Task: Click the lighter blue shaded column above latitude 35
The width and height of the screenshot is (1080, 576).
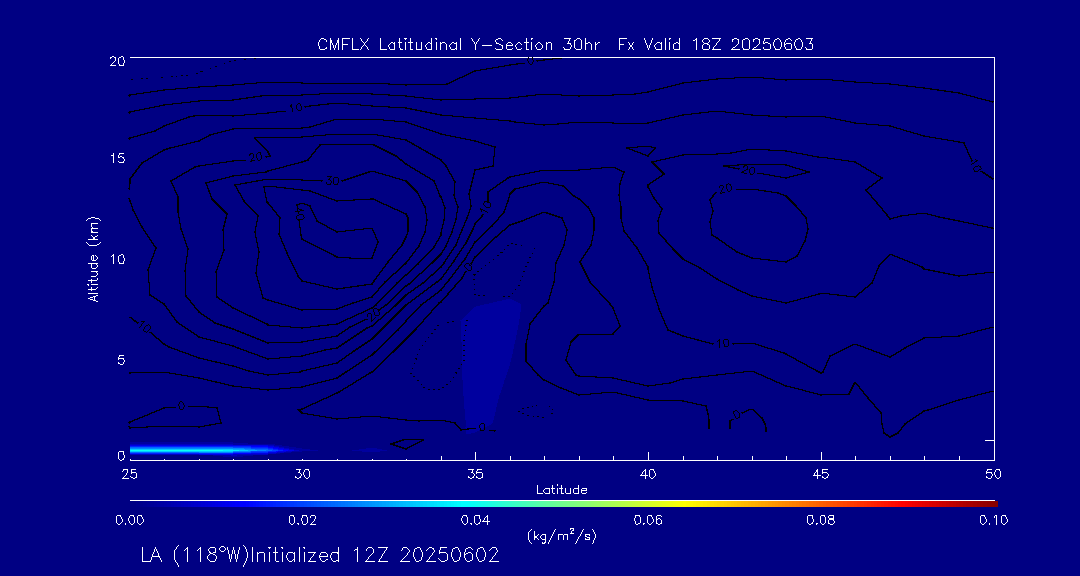Action: point(490,365)
